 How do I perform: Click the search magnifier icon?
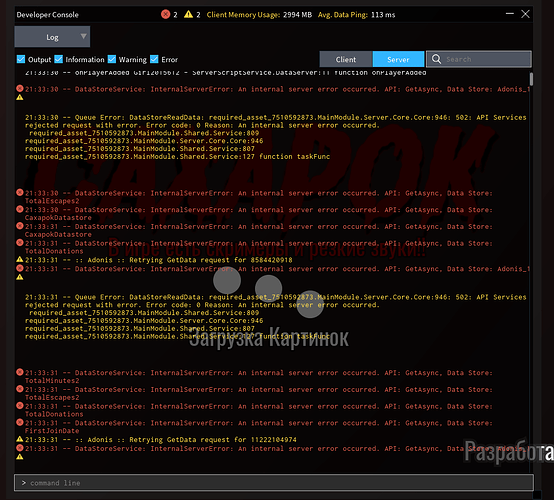click(436, 59)
